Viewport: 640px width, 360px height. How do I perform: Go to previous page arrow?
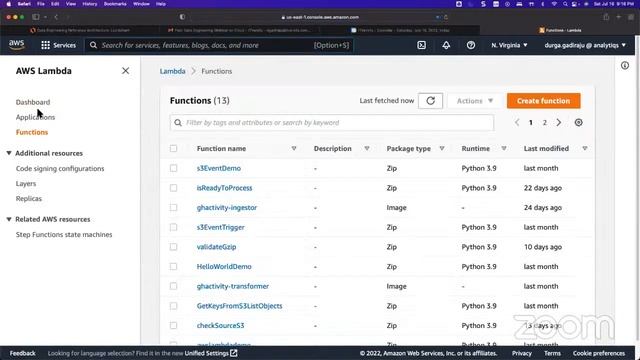point(517,122)
